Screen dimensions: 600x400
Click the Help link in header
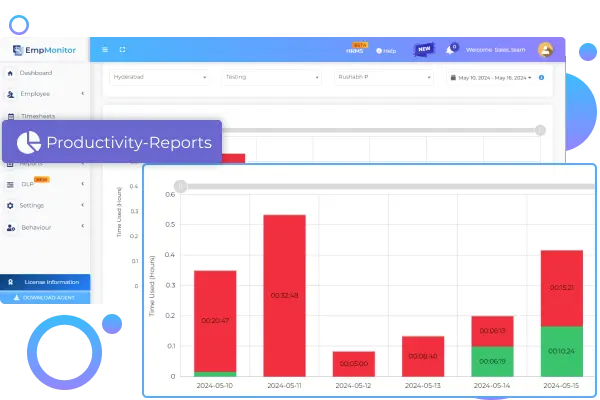386,50
